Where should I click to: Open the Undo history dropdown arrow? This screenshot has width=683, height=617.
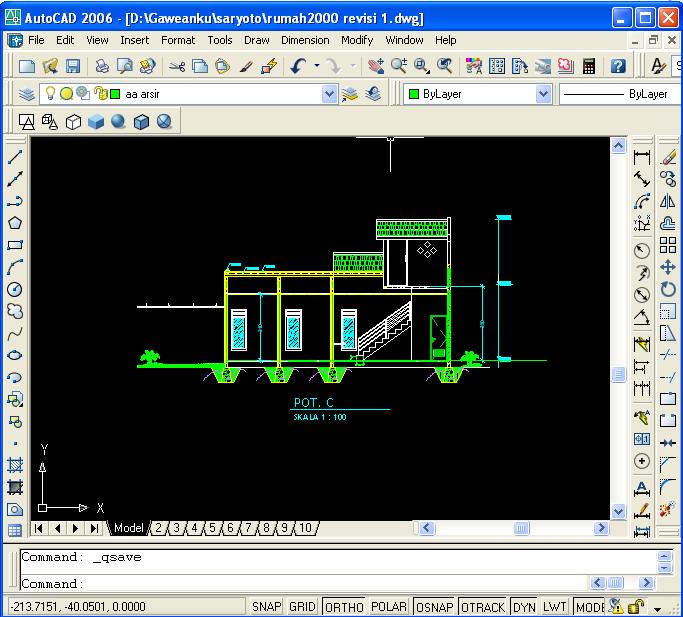point(317,66)
